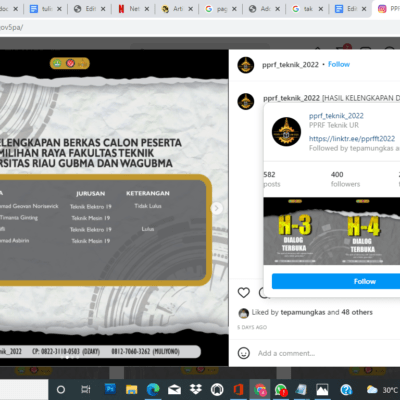Image resolution: width=400 pixels, height=400 pixels.
Task: Open the Mail app in taskbar
Action: click(x=174, y=389)
